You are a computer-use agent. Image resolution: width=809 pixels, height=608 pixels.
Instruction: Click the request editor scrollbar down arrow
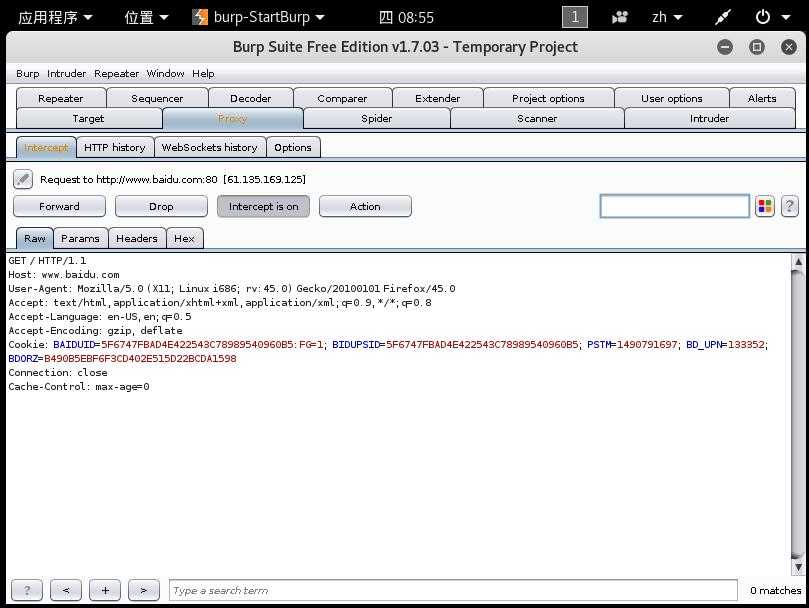tap(798, 567)
